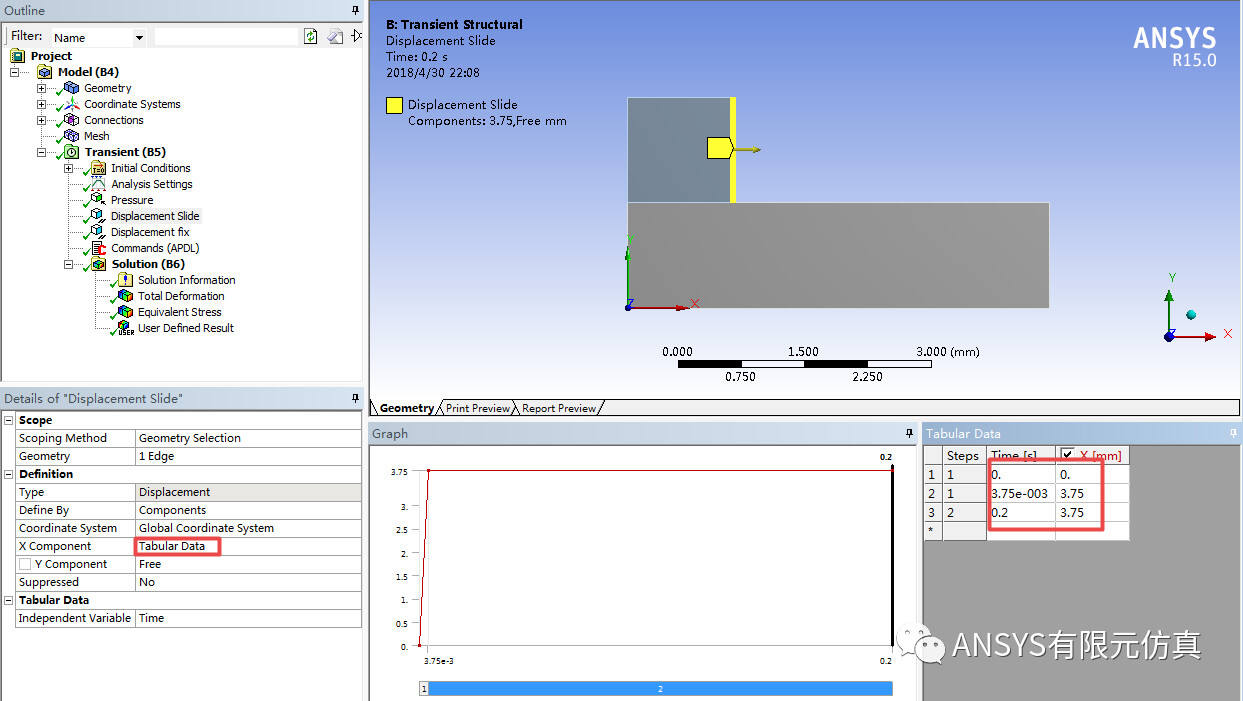
Task: Switch to the Report Preview tab
Action: 559,408
